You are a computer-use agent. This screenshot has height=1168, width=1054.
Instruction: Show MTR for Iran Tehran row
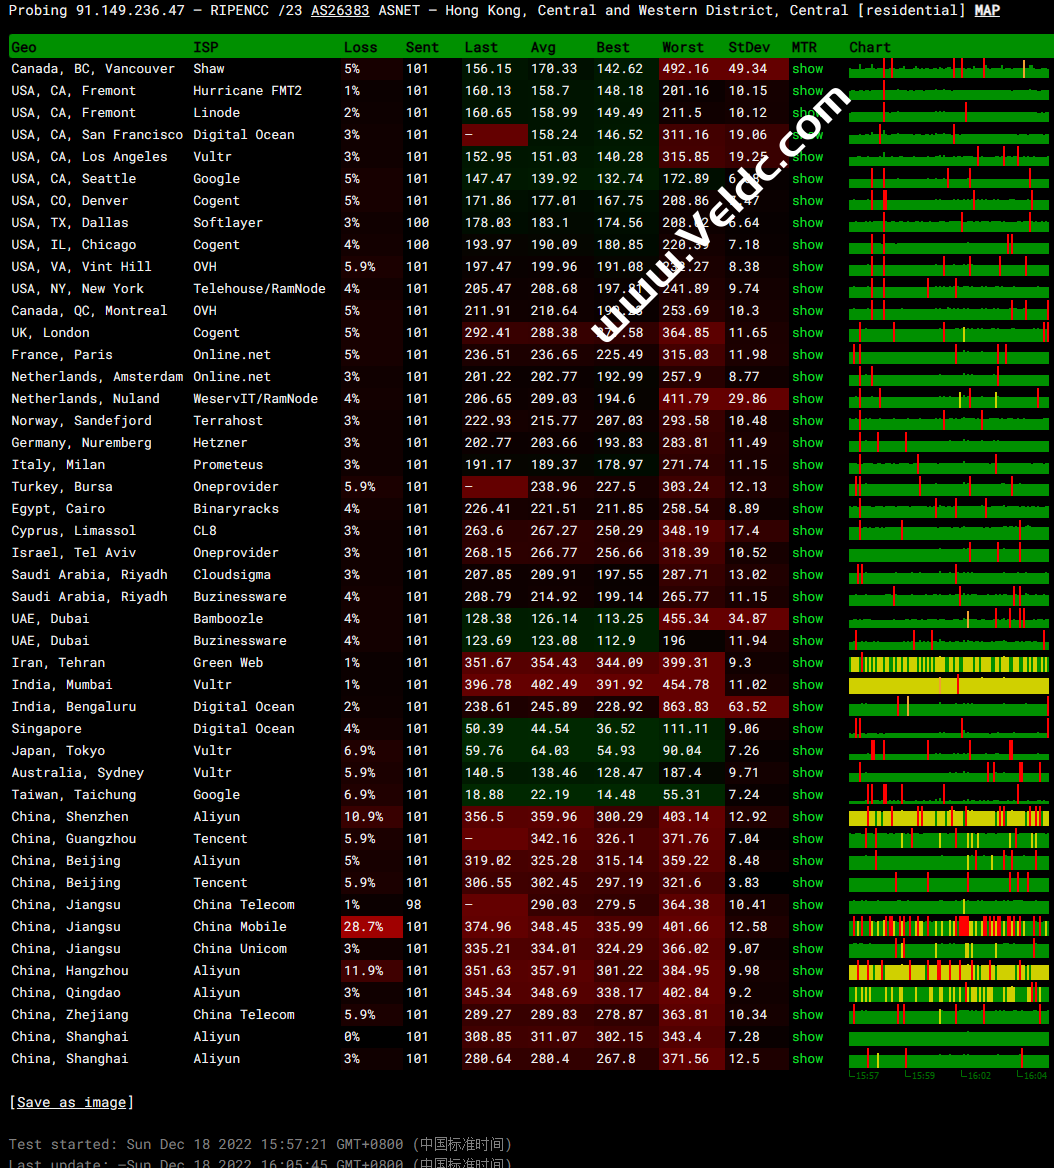coord(807,663)
